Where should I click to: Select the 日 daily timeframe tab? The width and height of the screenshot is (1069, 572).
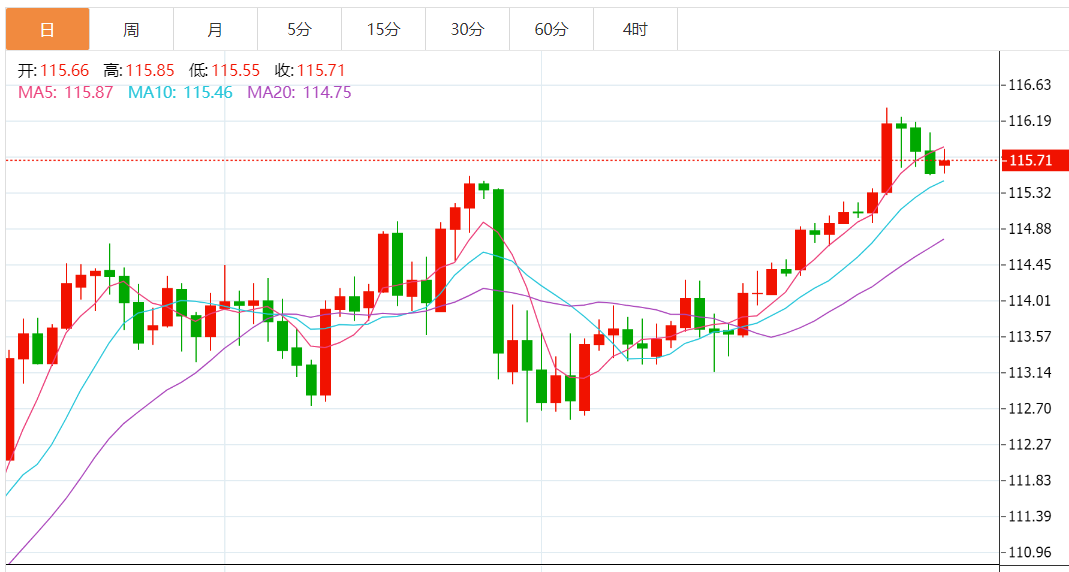(x=47, y=29)
